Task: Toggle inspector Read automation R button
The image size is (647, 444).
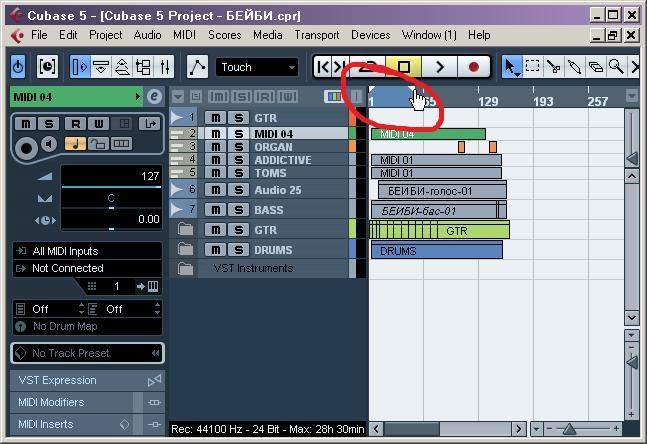Action: 76,123
